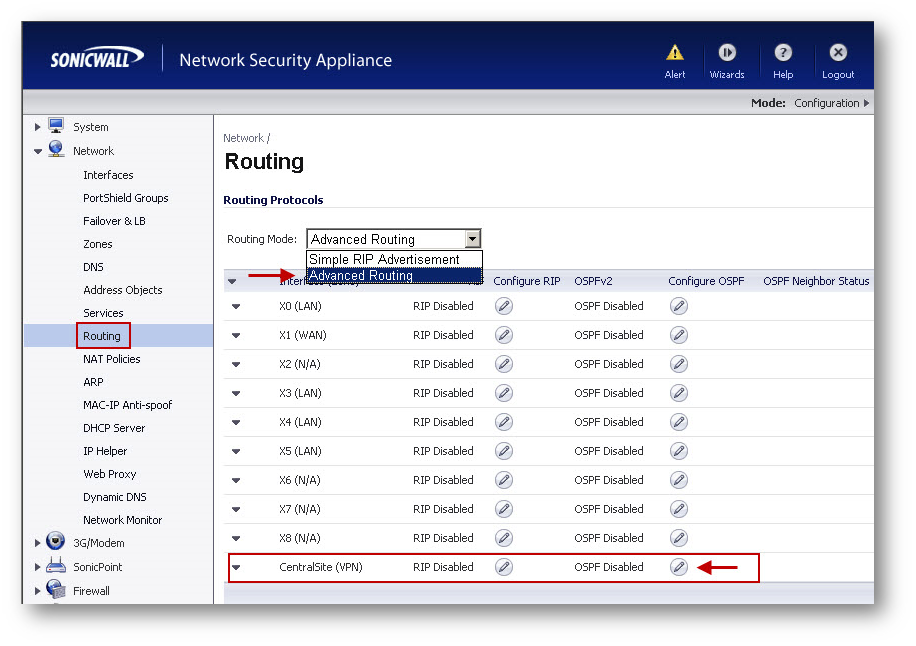Click the Mode Configuration switcher arrow
The width and height of the screenshot is (916, 646).
866,103
